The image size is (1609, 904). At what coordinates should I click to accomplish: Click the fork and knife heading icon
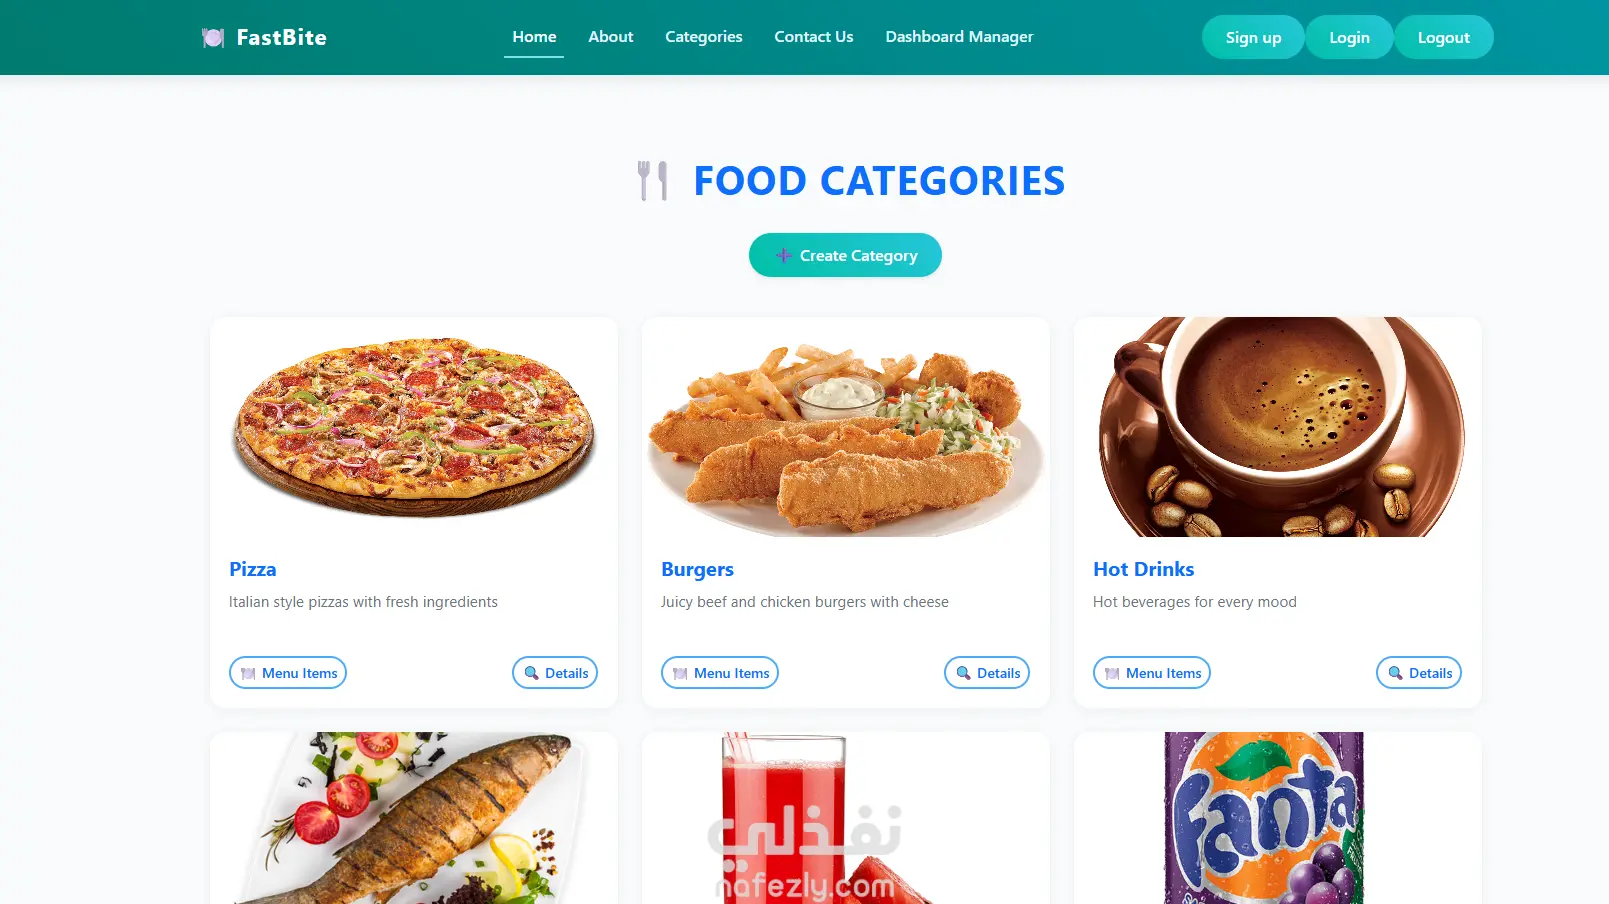[x=653, y=181]
